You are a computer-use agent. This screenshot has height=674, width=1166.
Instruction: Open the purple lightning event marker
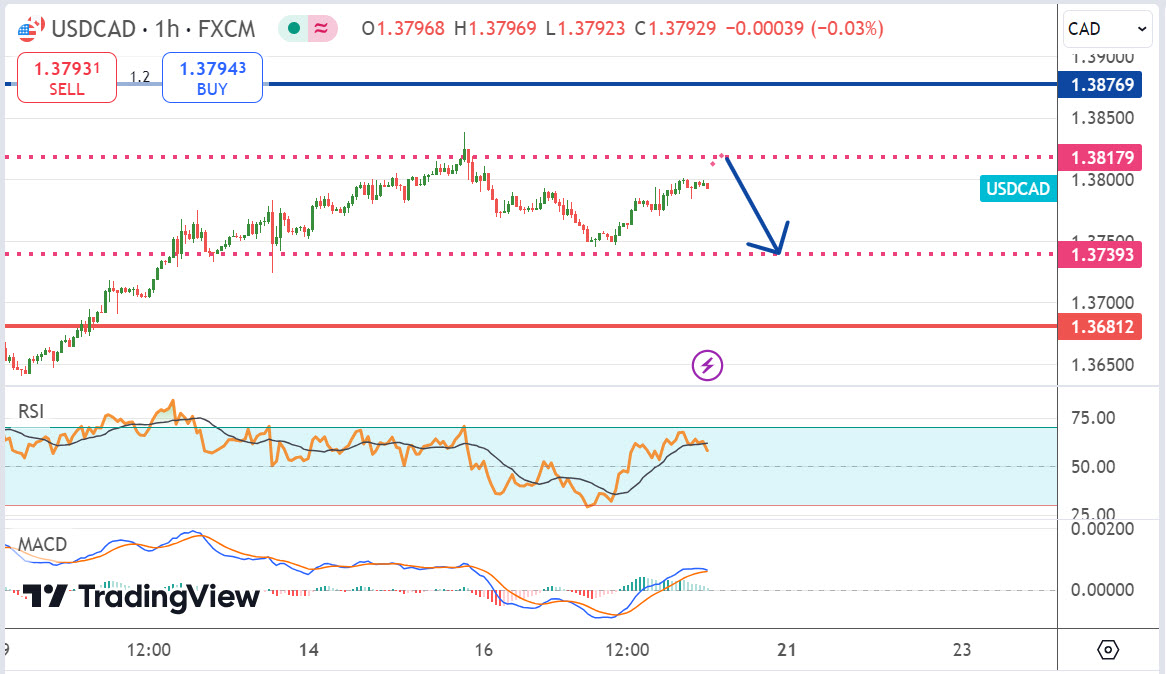coord(707,365)
